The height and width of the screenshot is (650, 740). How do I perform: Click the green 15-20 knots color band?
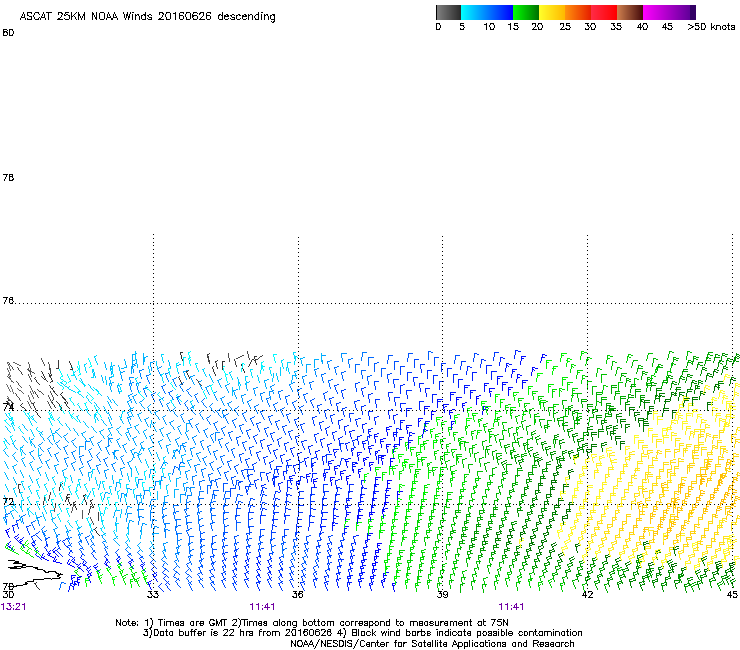526,12
